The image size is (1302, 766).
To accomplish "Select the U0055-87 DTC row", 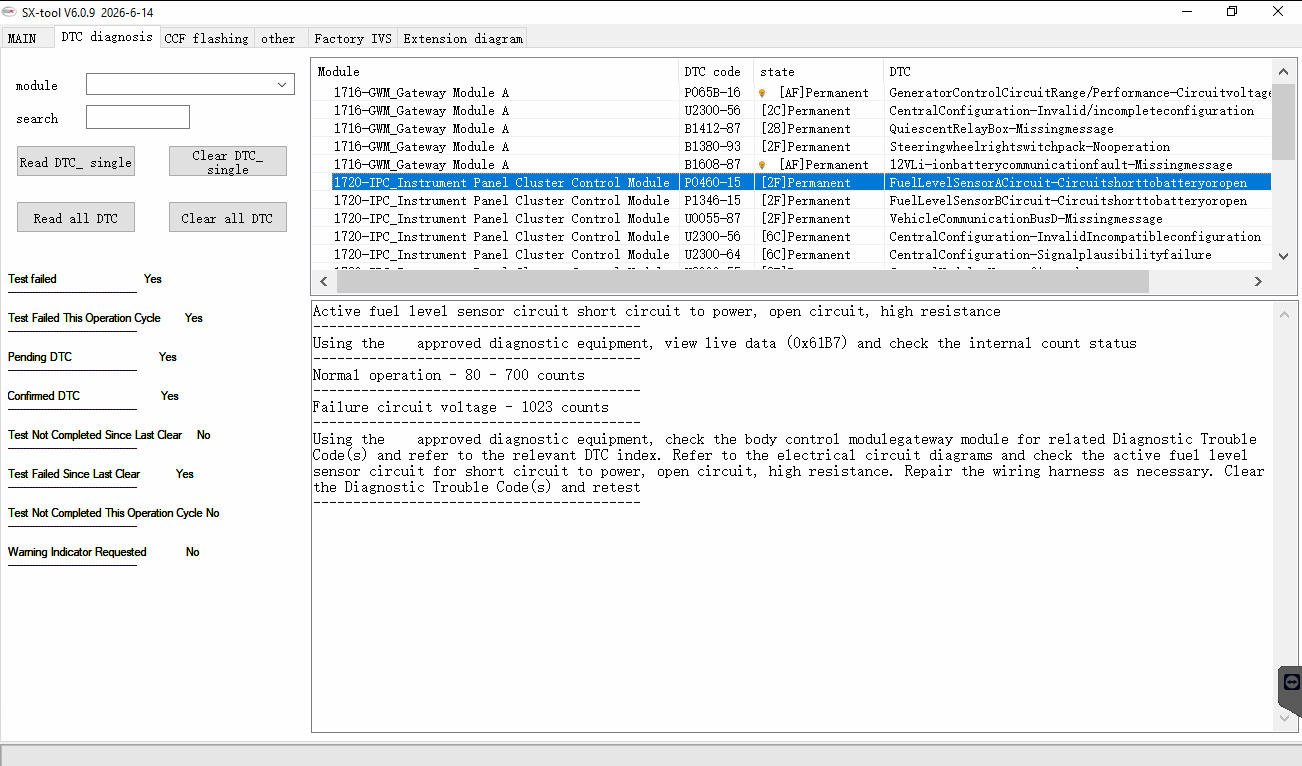I will click(791, 219).
